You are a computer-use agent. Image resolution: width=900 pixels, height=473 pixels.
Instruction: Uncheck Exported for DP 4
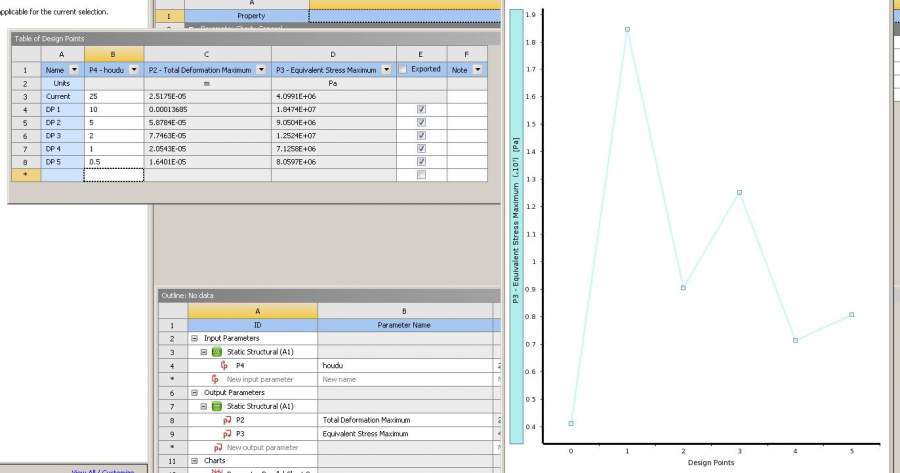pos(421,149)
